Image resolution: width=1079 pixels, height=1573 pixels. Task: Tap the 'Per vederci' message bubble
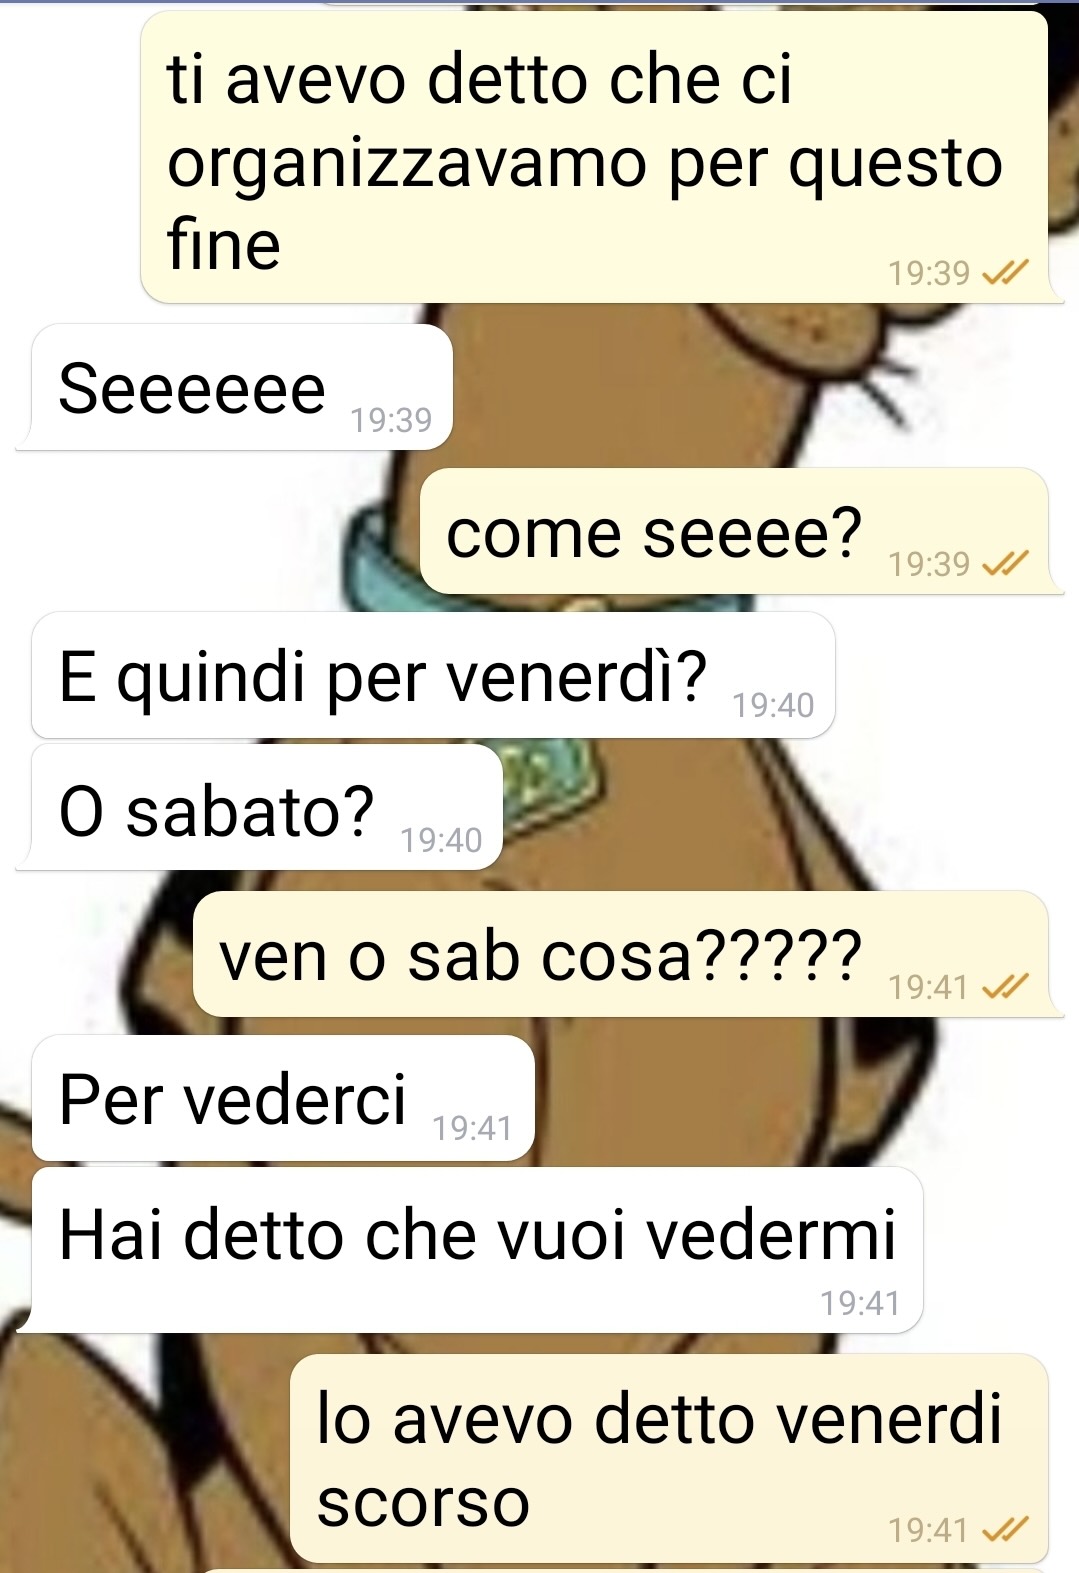click(x=283, y=1098)
